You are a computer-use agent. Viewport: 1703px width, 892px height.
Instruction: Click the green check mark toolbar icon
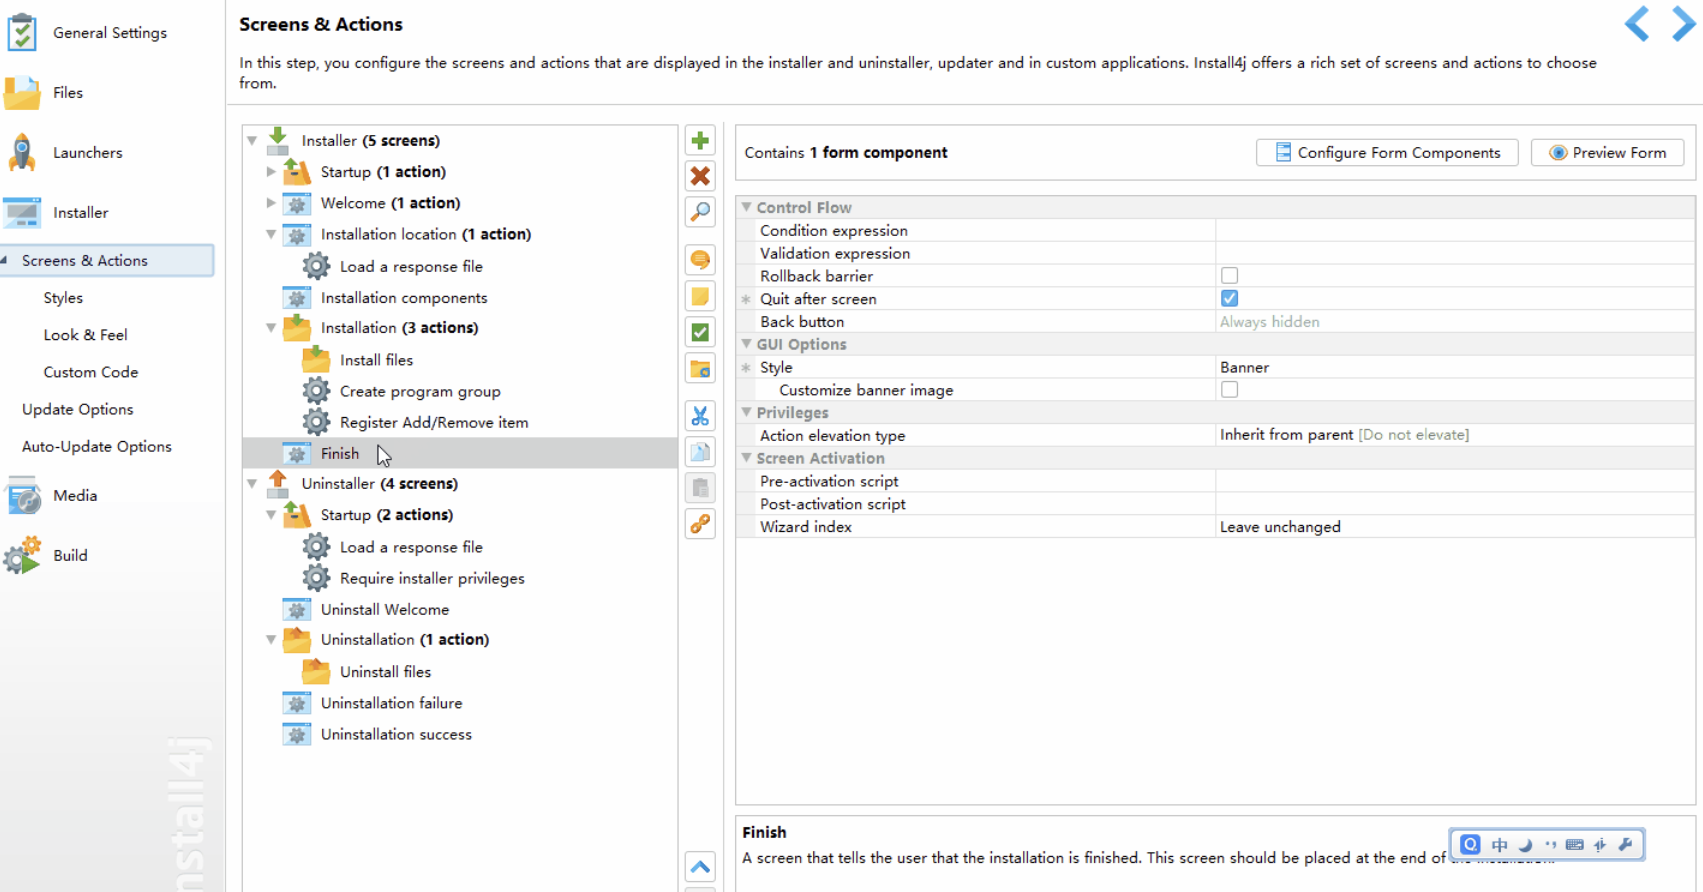pos(700,332)
